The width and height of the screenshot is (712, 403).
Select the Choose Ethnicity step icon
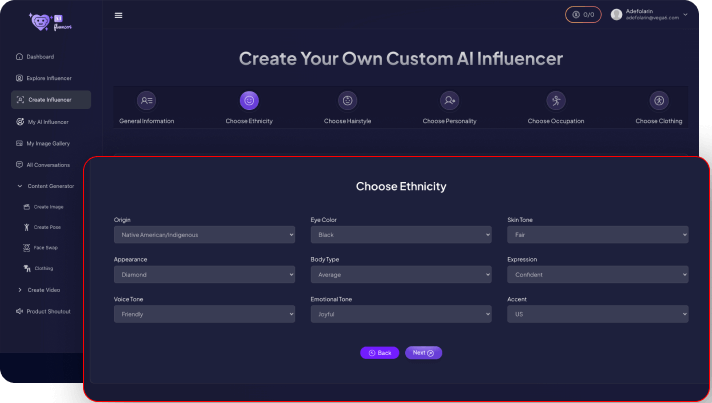pos(249,101)
